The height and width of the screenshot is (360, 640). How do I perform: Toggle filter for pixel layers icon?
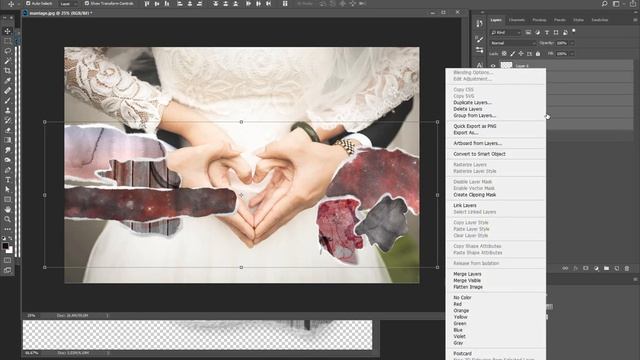coord(528,32)
